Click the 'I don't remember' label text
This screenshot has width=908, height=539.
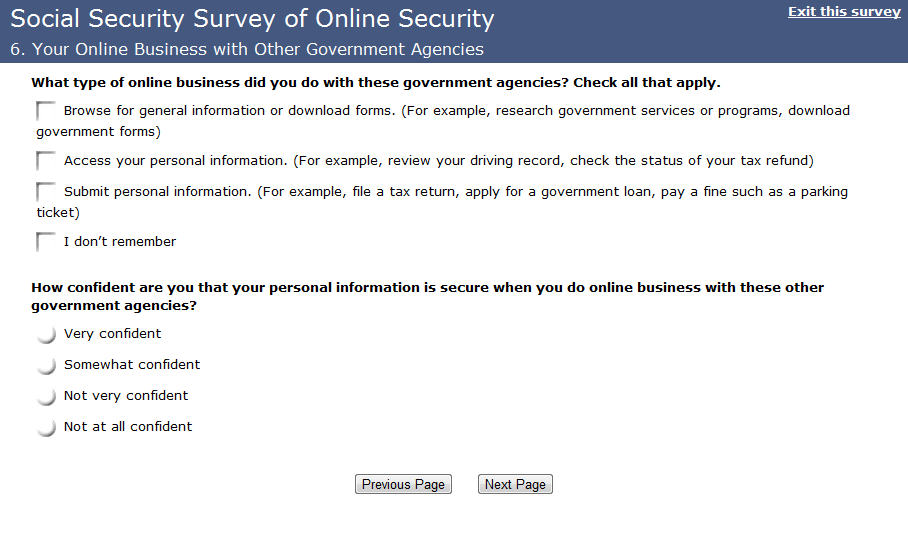point(120,242)
